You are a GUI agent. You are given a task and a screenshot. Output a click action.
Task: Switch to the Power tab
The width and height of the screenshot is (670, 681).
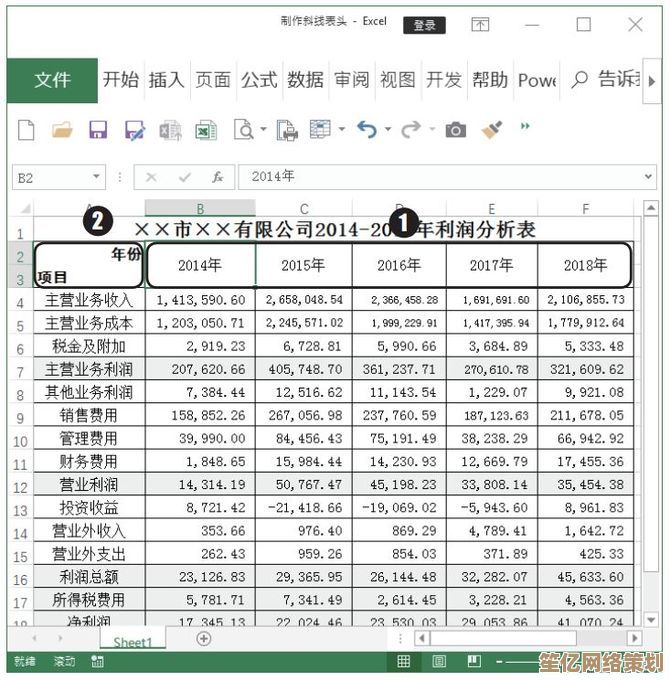(537, 80)
